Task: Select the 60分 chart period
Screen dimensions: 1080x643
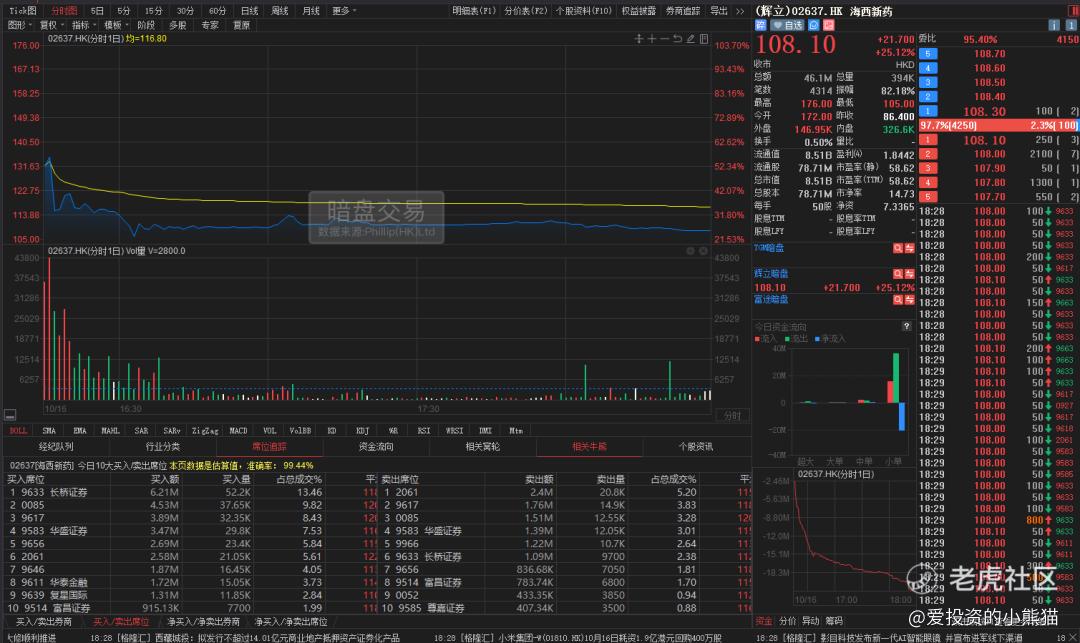Action: [217, 11]
